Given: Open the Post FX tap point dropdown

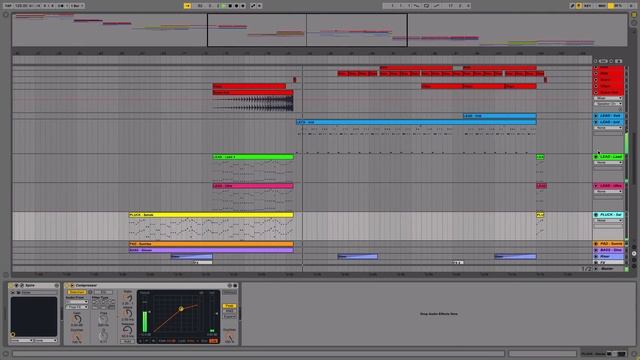Looking at the screenshot, I should pyautogui.click(x=77, y=307).
